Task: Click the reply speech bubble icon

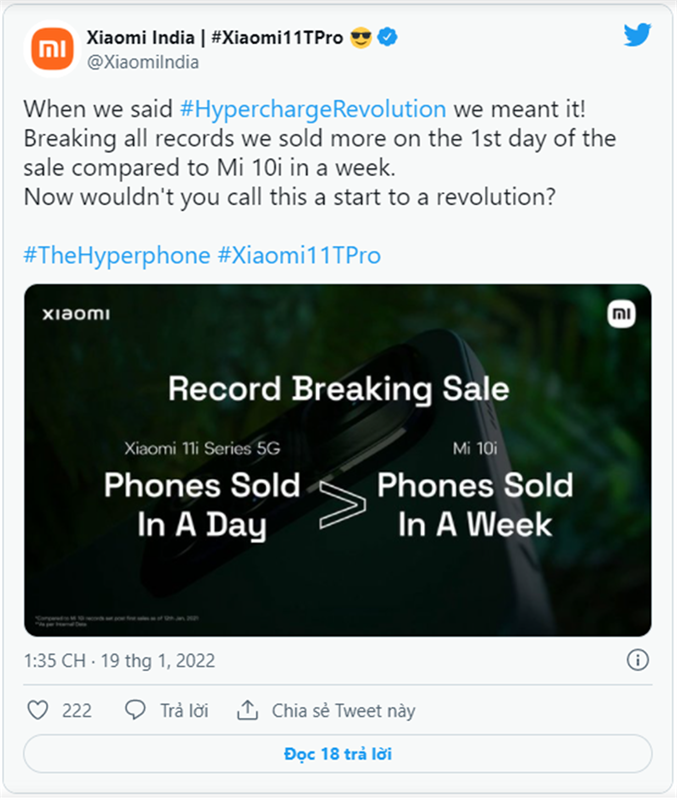Action: 136,711
